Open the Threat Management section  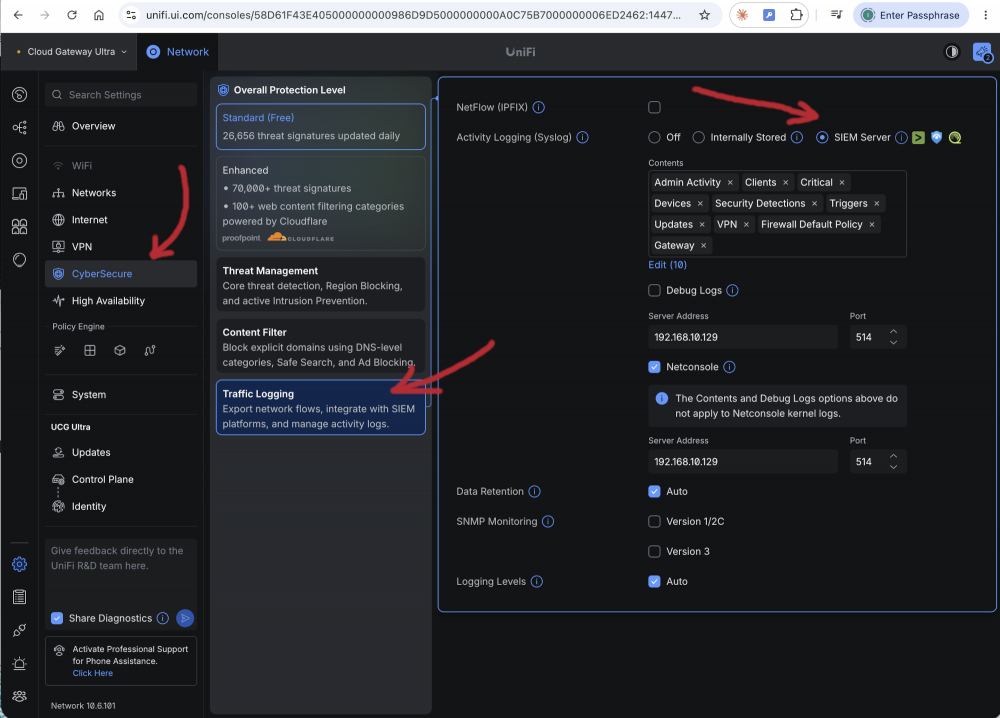coord(321,285)
